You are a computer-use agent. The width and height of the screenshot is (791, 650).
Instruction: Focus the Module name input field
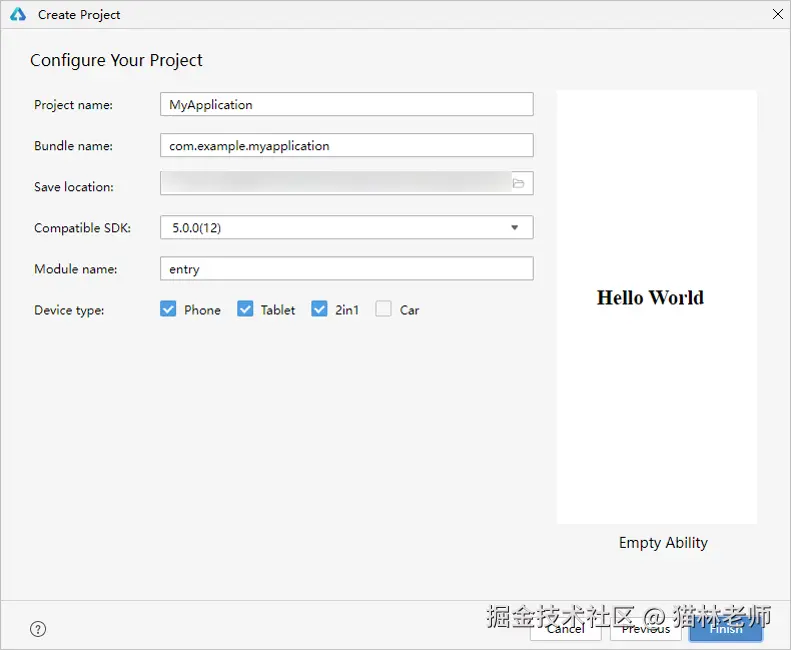pos(347,268)
